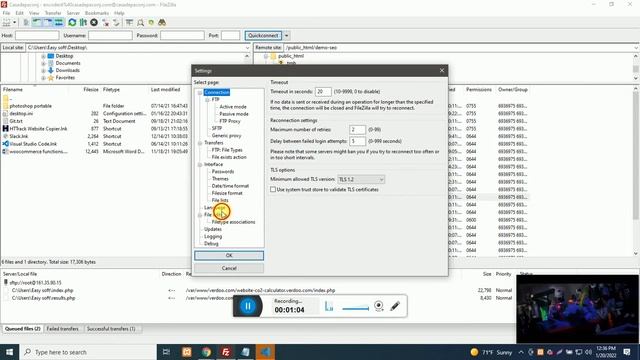The width and height of the screenshot is (640, 360).
Task: Toggle the transfer queue display icon
Action: [x=59, y=22]
